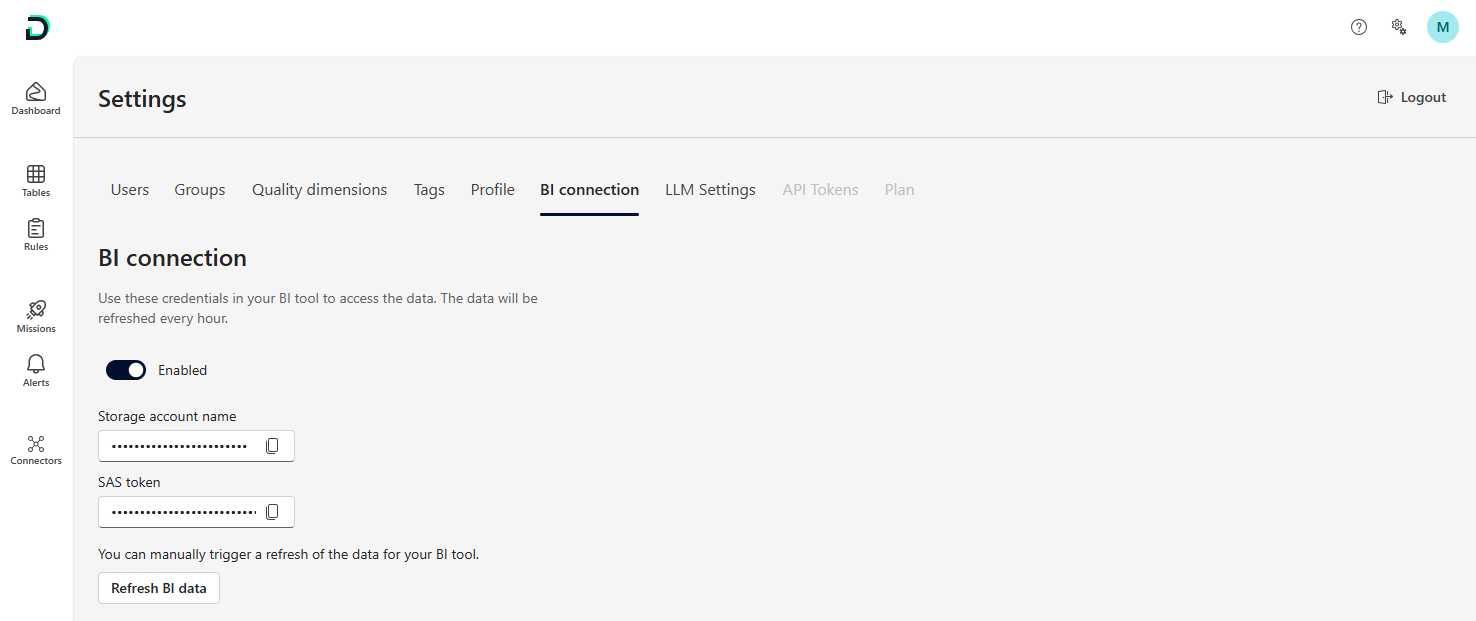
Task: Select the Quality dimensions tab
Action: [319, 190]
